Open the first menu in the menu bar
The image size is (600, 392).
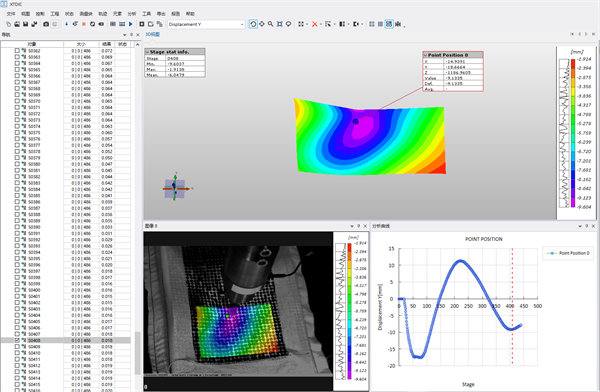(x=11, y=14)
